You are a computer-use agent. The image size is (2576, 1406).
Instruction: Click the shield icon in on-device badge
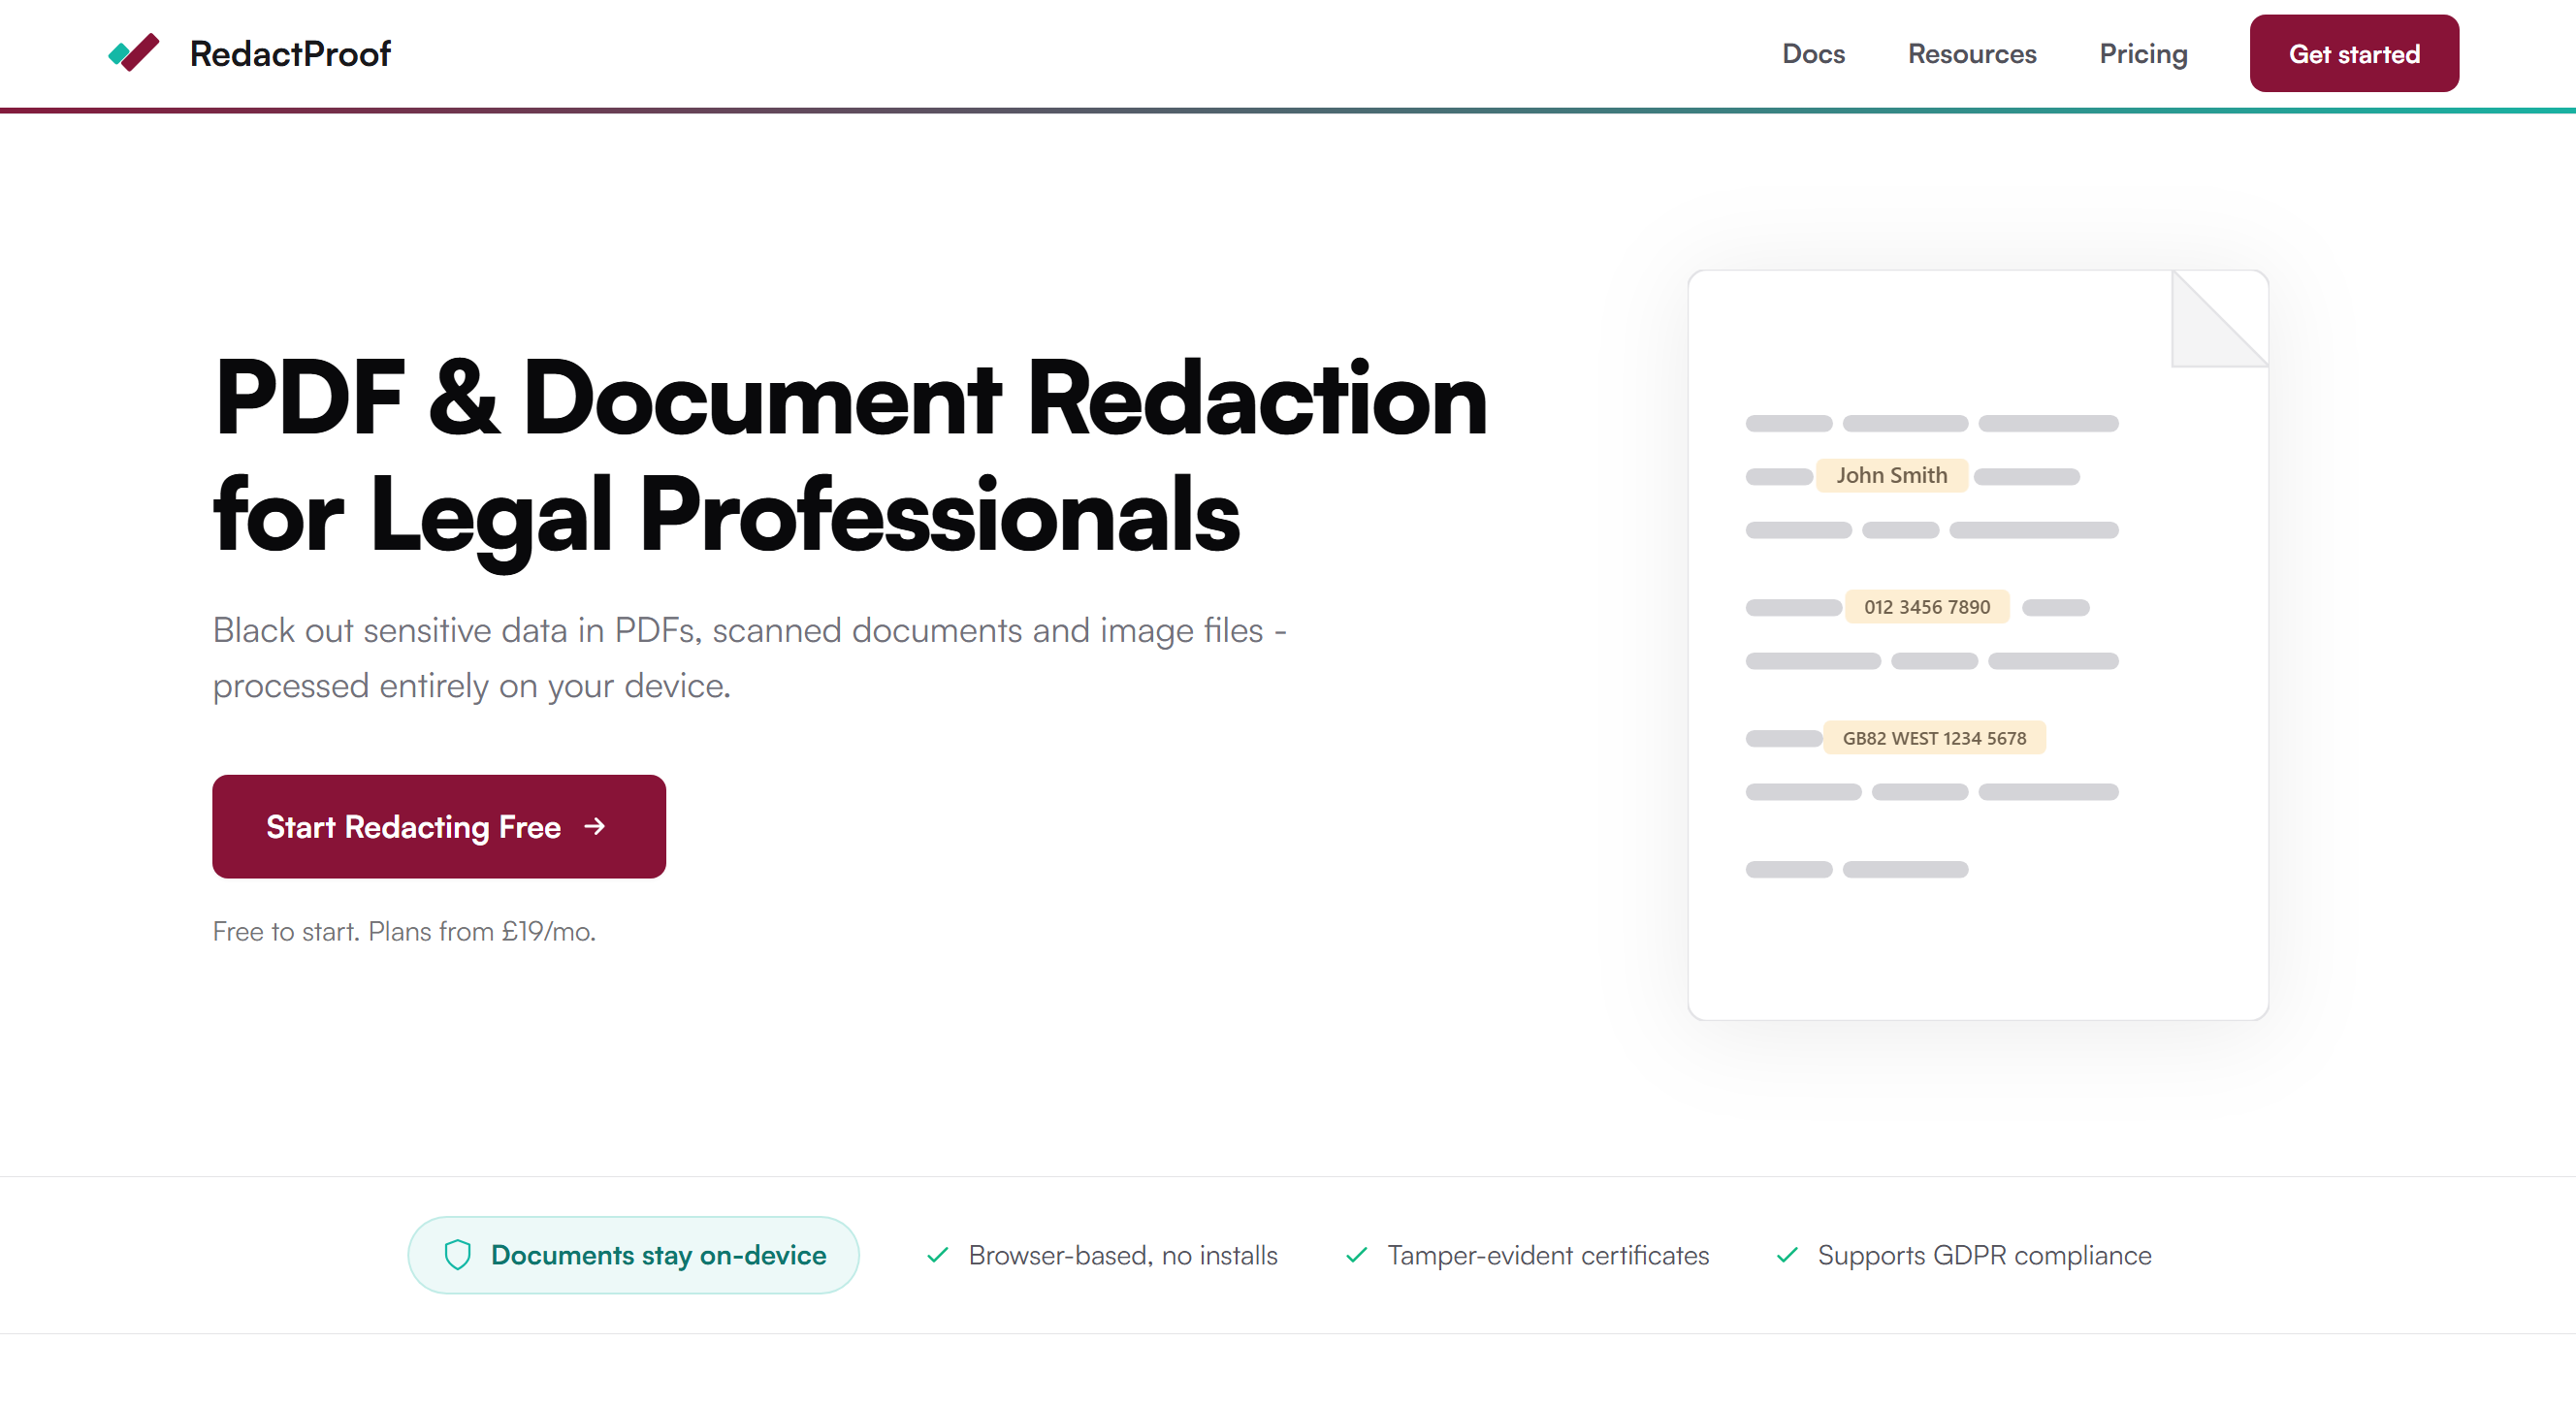tap(457, 1255)
